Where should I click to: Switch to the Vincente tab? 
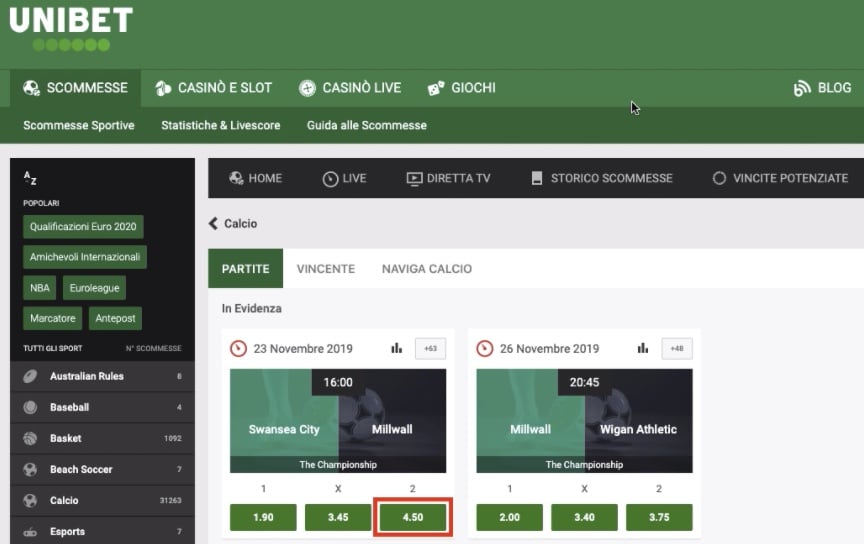coord(325,269)
